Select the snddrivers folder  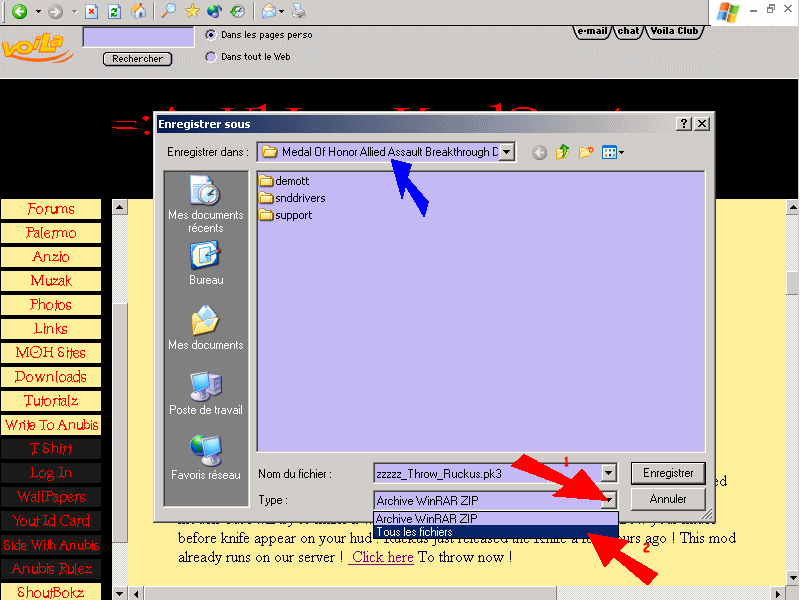(x=292, y=198)
